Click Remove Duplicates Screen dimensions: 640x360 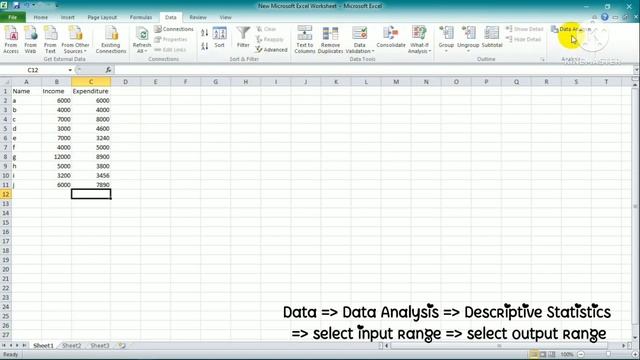[x=330, y=39]
